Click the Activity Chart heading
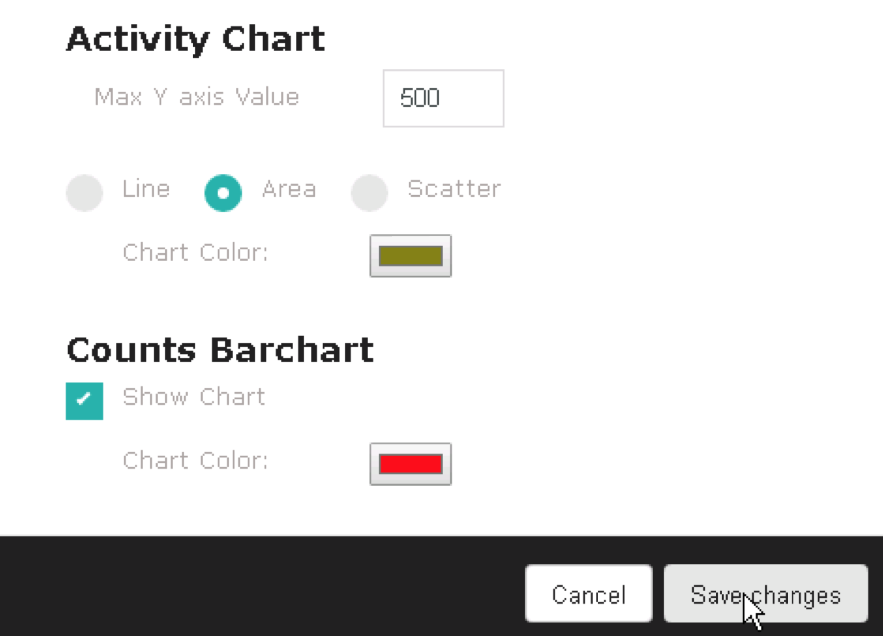Viewport: 883px width, 636px height. point(195,39)
